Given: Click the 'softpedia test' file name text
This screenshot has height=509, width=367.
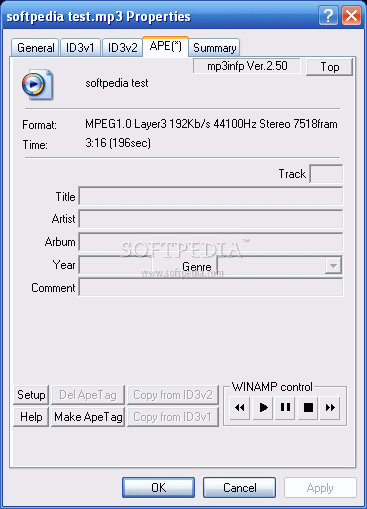Looking at the screenshot, I should pos(117,83).
